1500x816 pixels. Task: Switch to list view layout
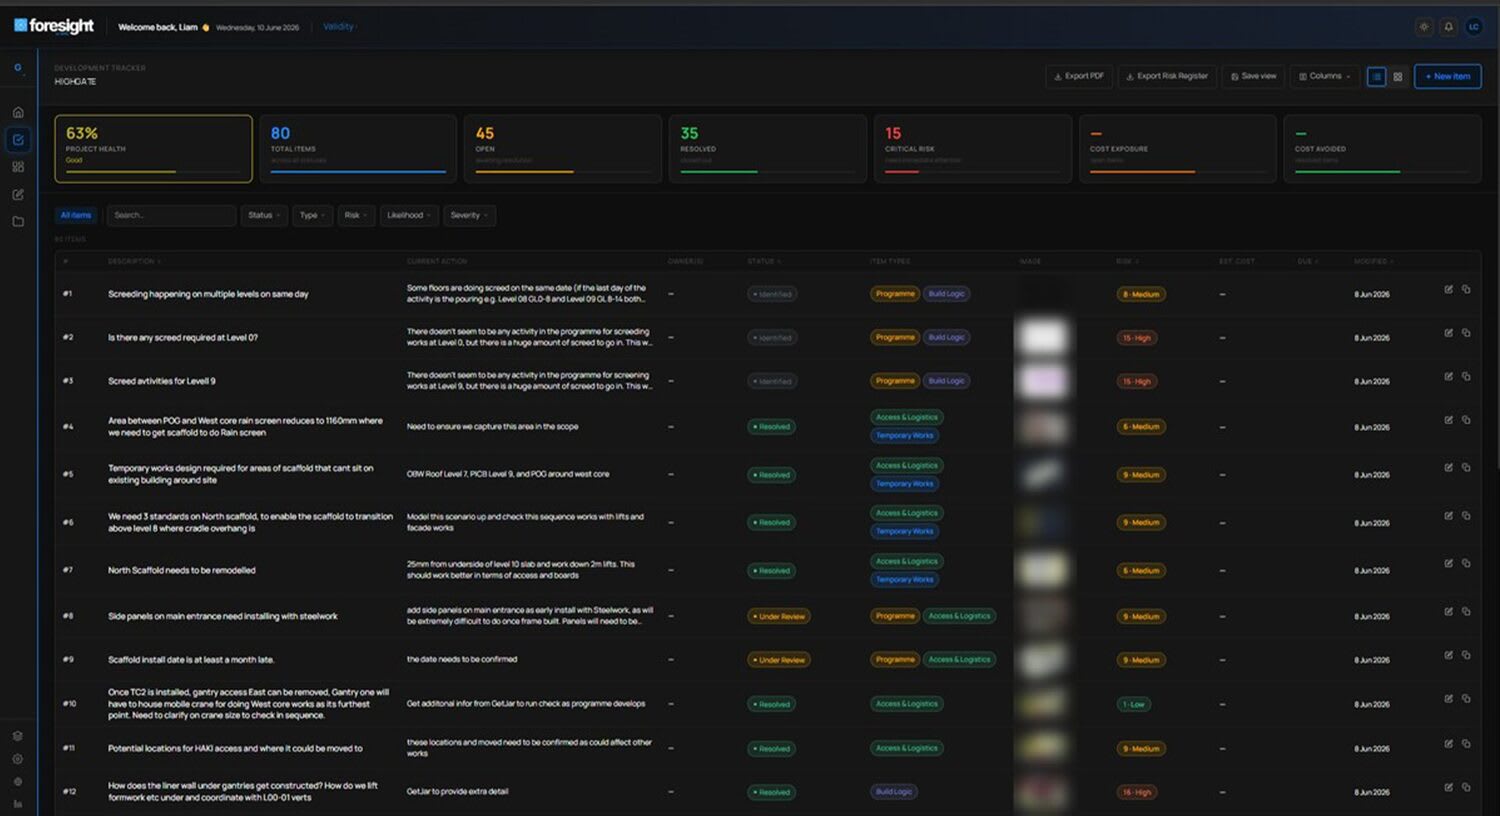(1377, 76)
